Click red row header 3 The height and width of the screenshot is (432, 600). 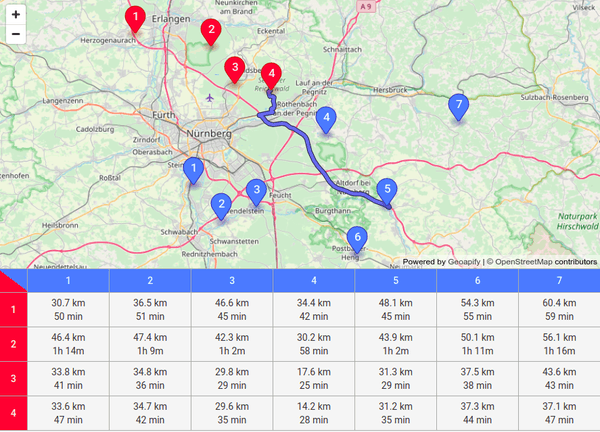click(13, 378)
